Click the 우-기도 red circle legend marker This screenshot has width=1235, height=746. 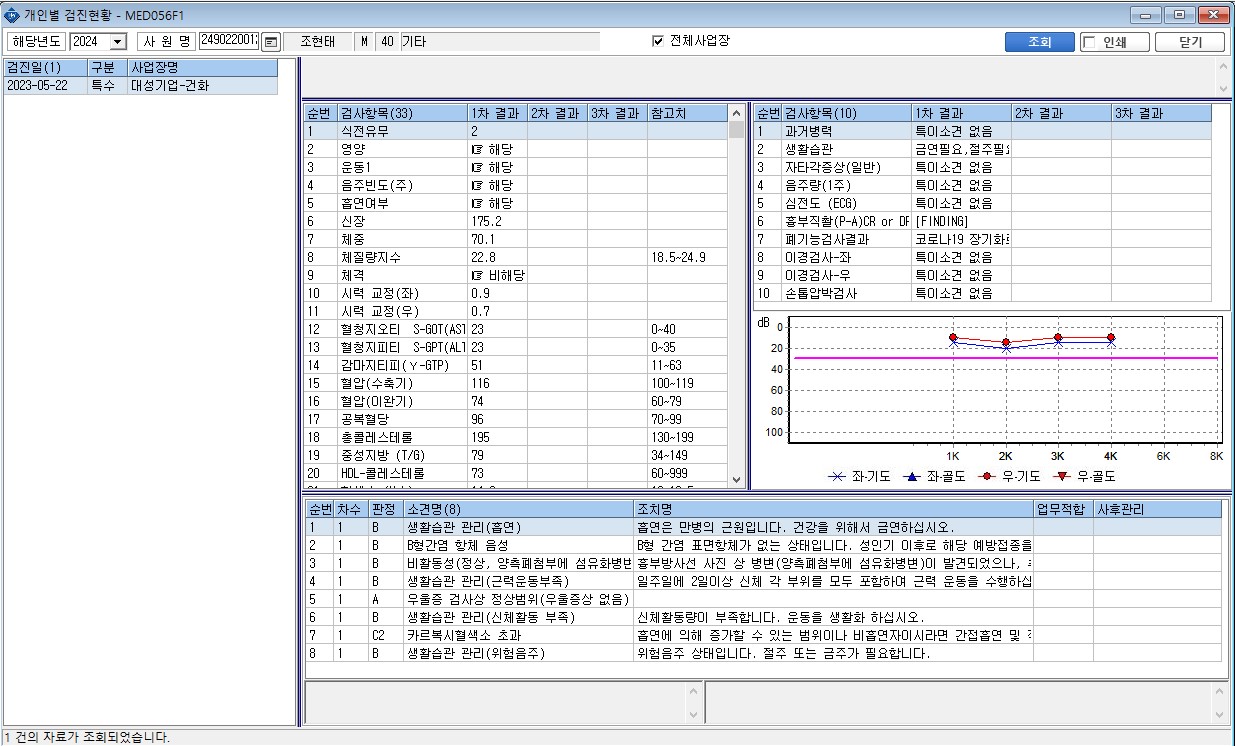pyautogui.click(x=989, y=477)
